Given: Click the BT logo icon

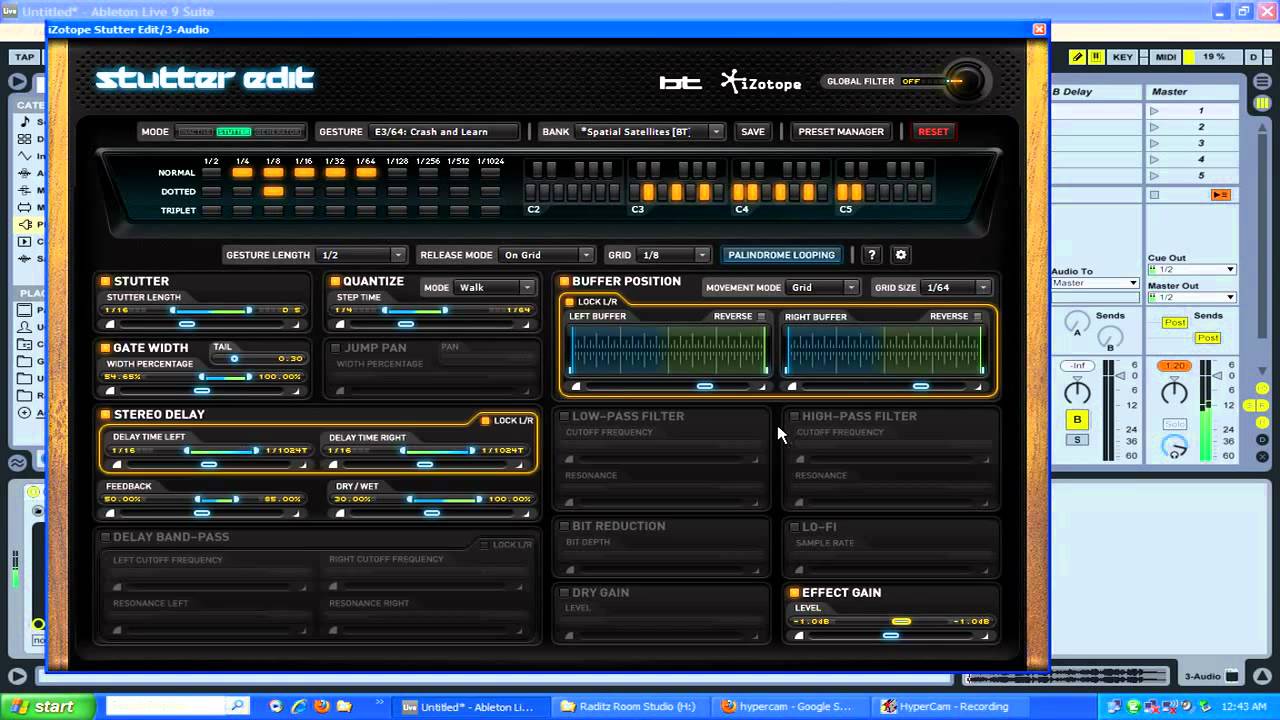Looking at the screenshot, I should pyautogui.click(x=680, y=83).
